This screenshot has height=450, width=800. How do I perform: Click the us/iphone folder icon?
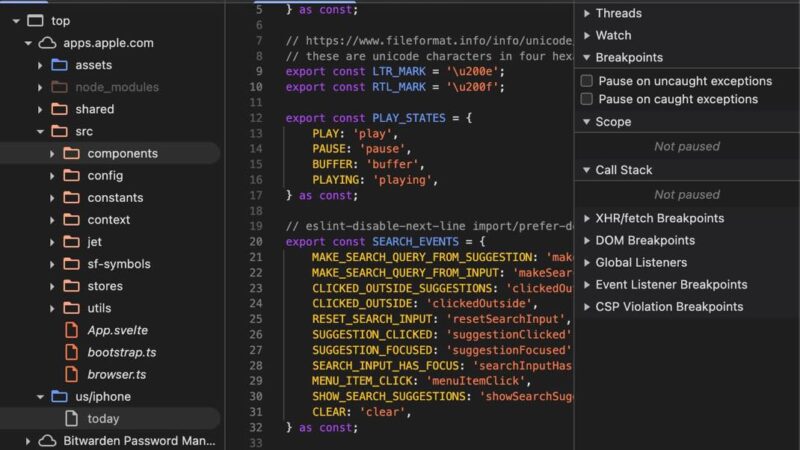(59, 396)
